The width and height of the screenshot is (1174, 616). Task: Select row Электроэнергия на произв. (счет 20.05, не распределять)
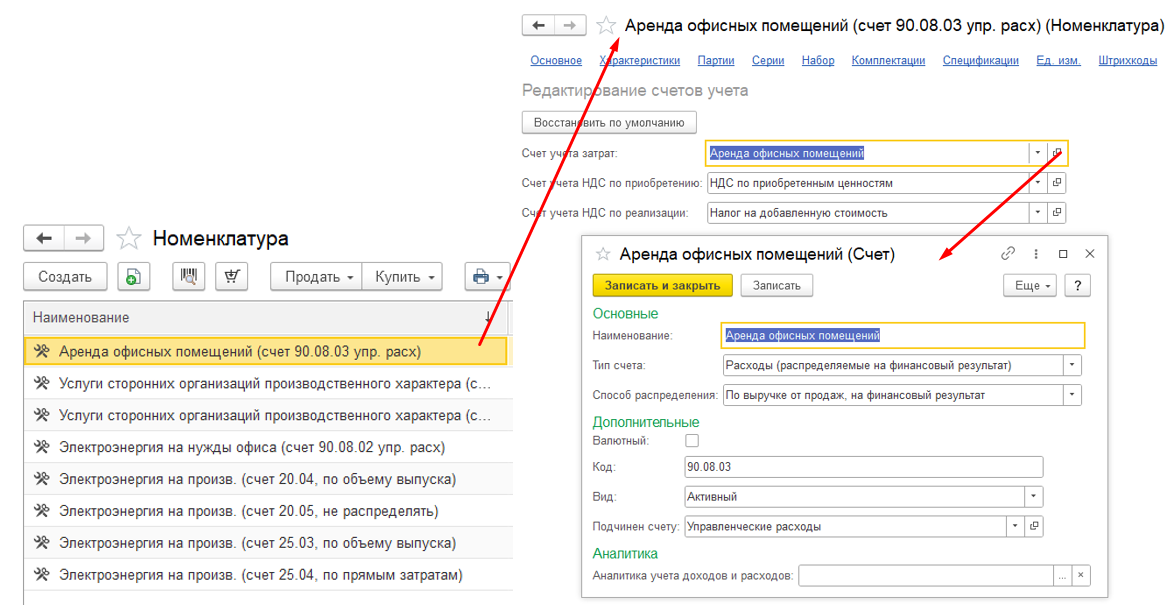268,511
